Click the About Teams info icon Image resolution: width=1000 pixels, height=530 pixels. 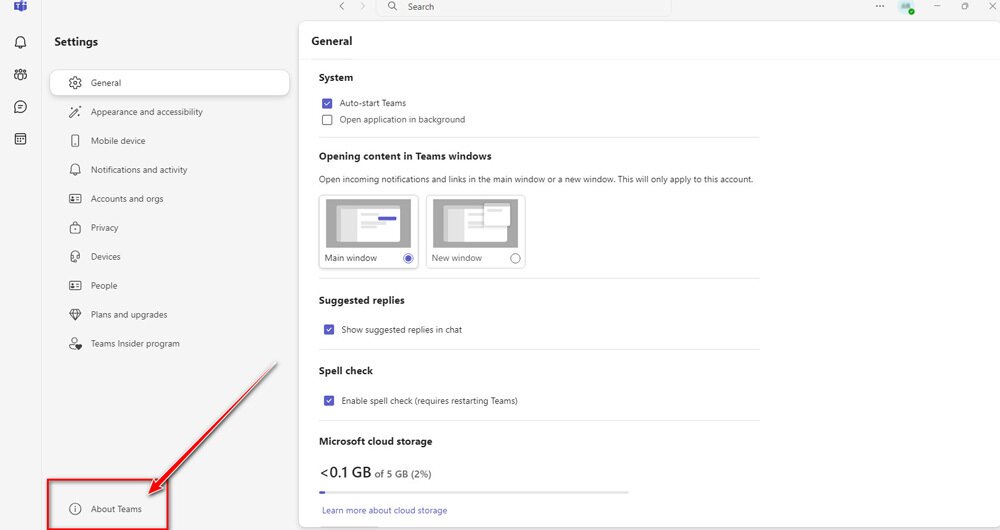click(75, 509)
